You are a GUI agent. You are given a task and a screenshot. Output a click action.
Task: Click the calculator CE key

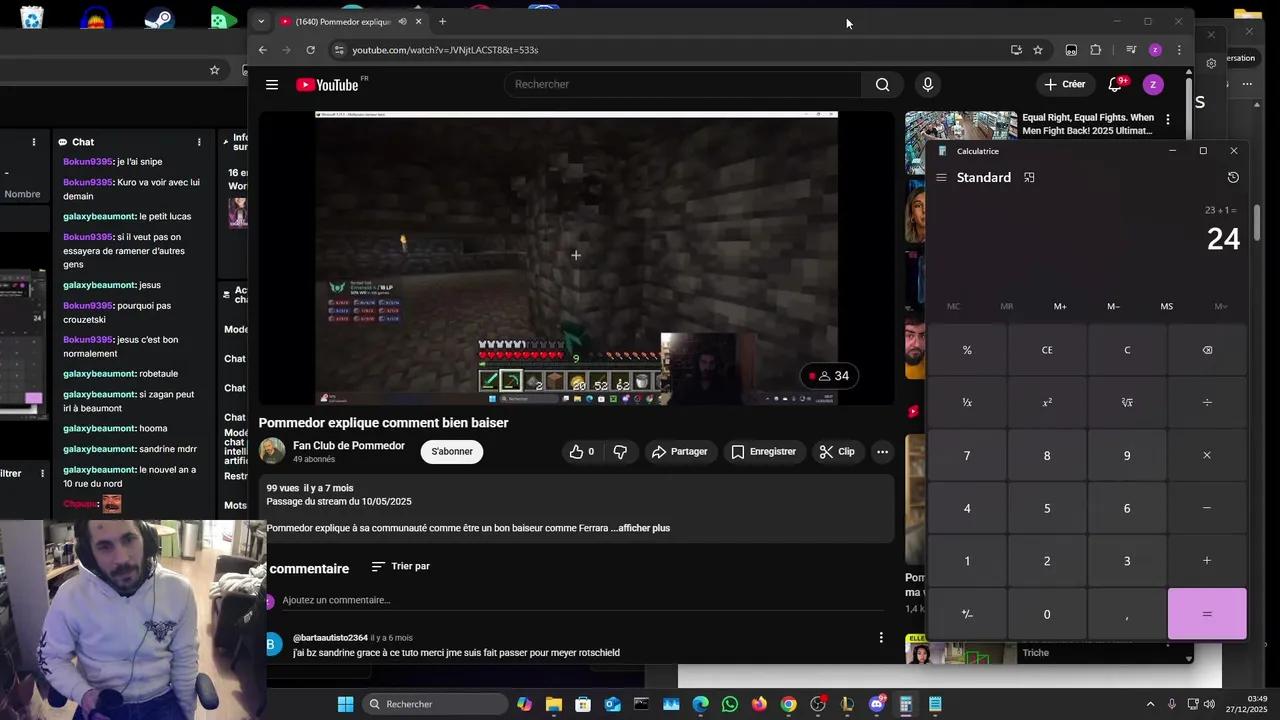(x=1047, y=350)
